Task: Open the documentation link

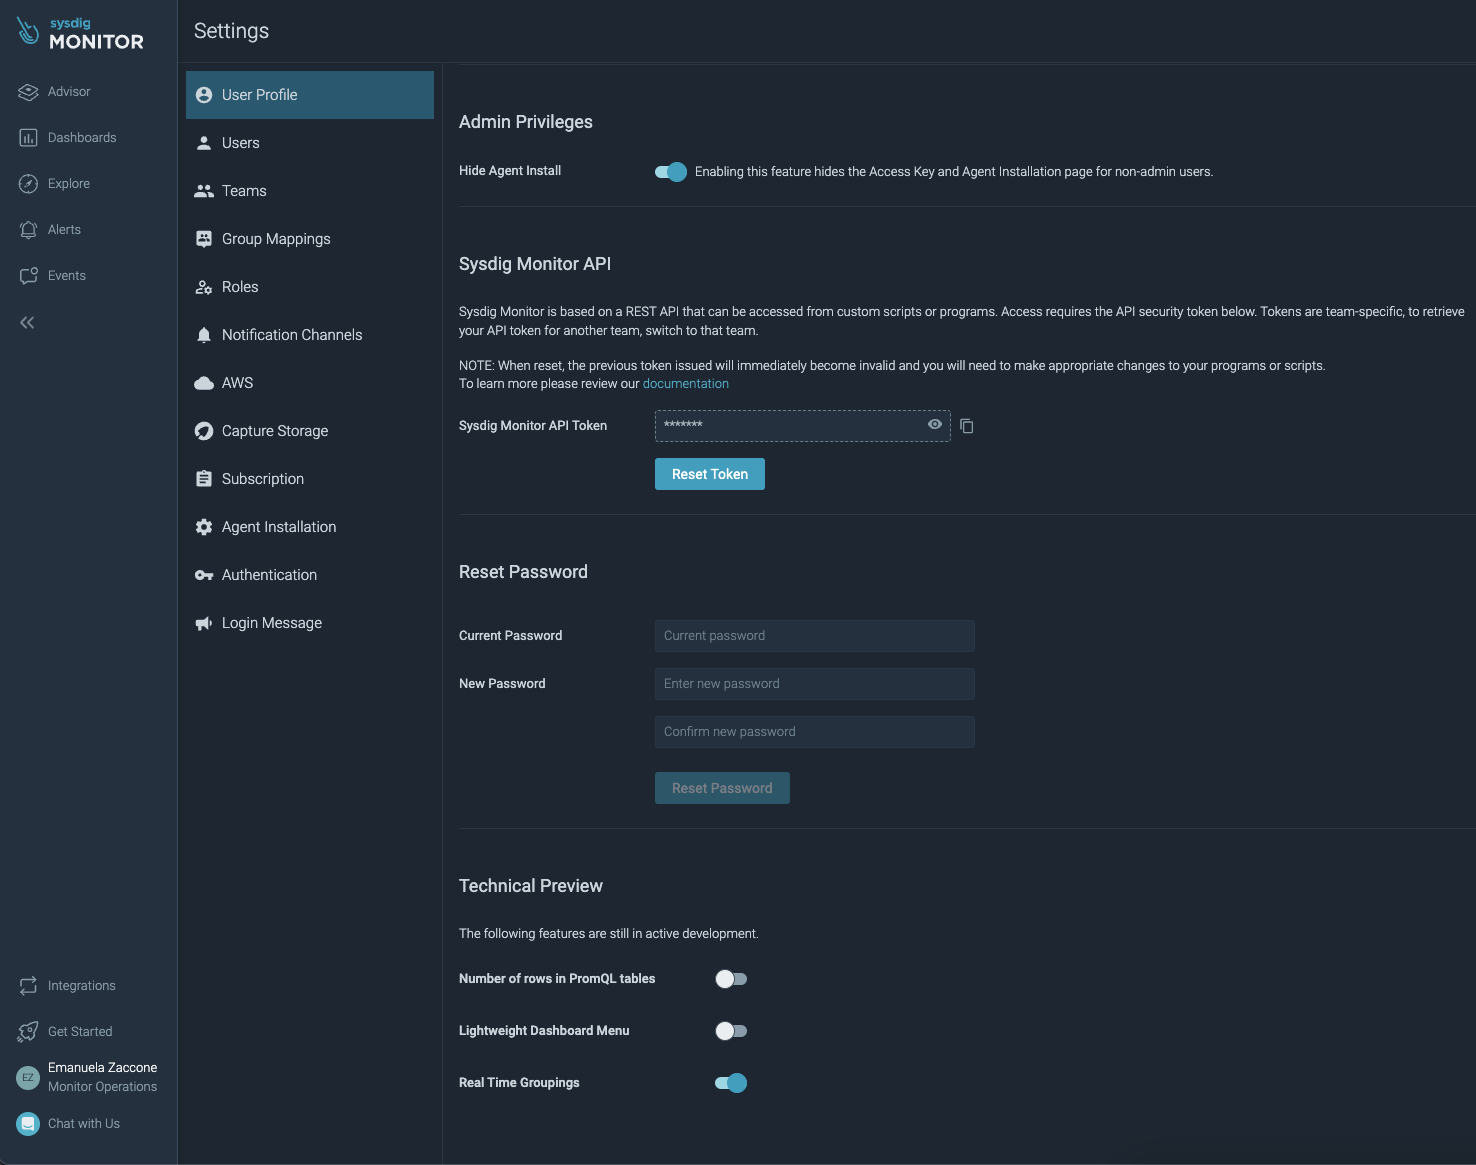Action: point(686,384)
